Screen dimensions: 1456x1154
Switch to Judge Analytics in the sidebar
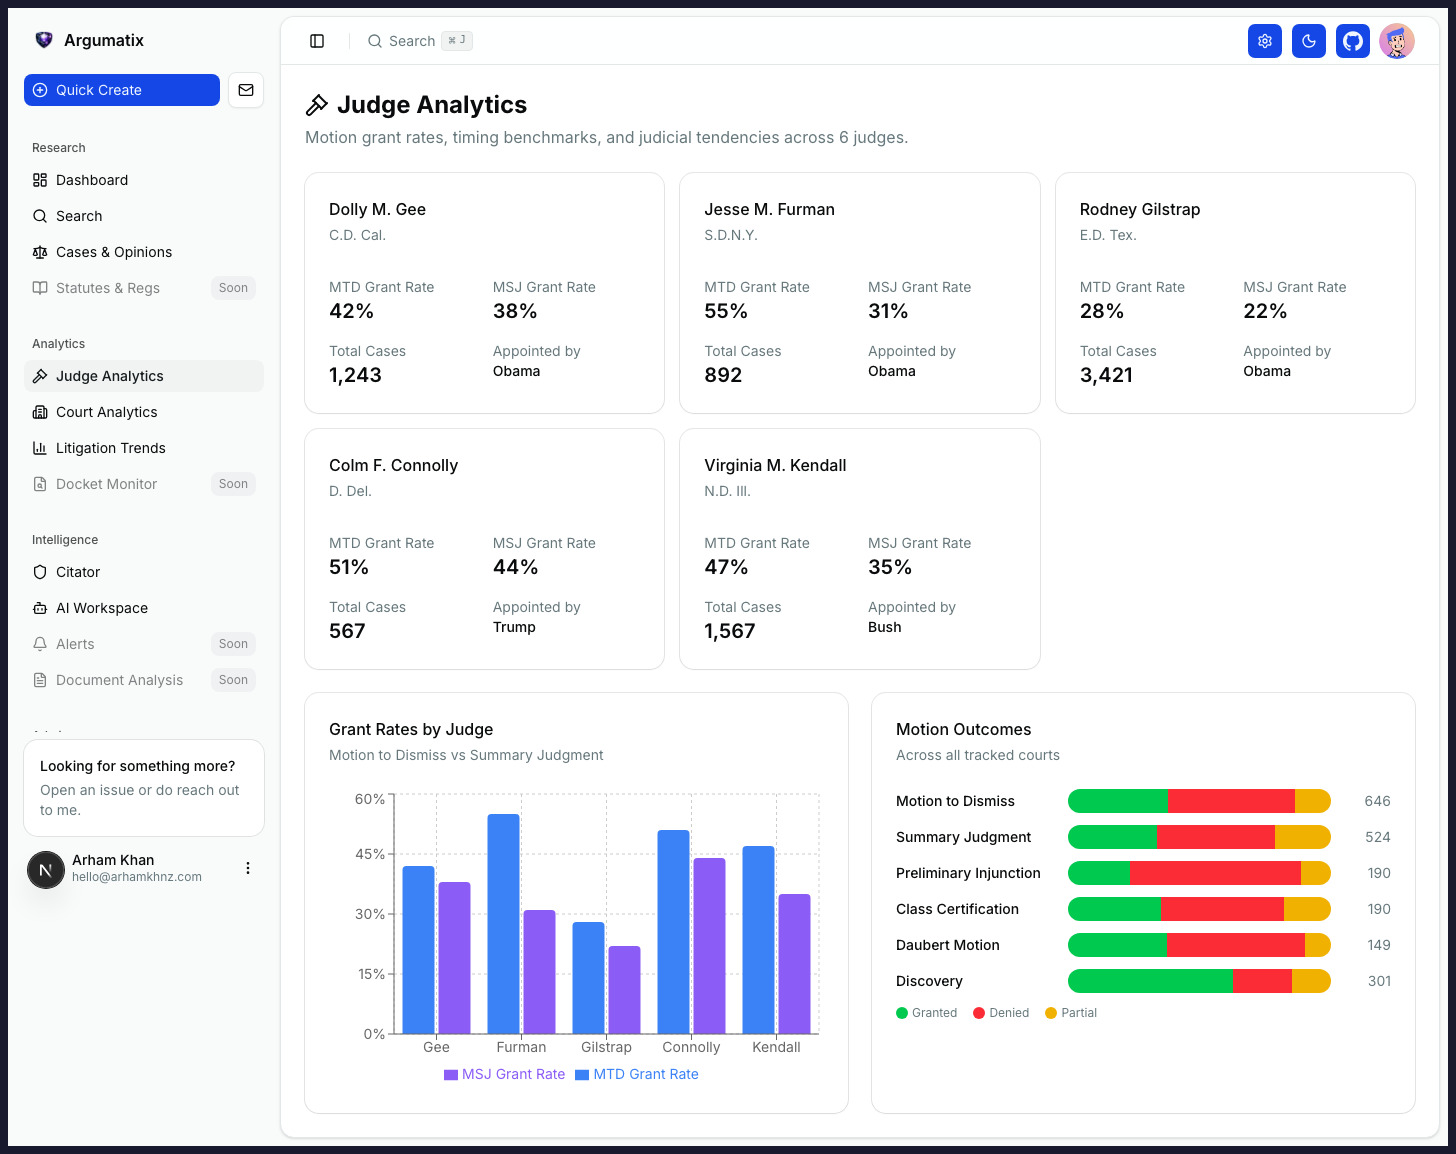(x=110, y=376)
